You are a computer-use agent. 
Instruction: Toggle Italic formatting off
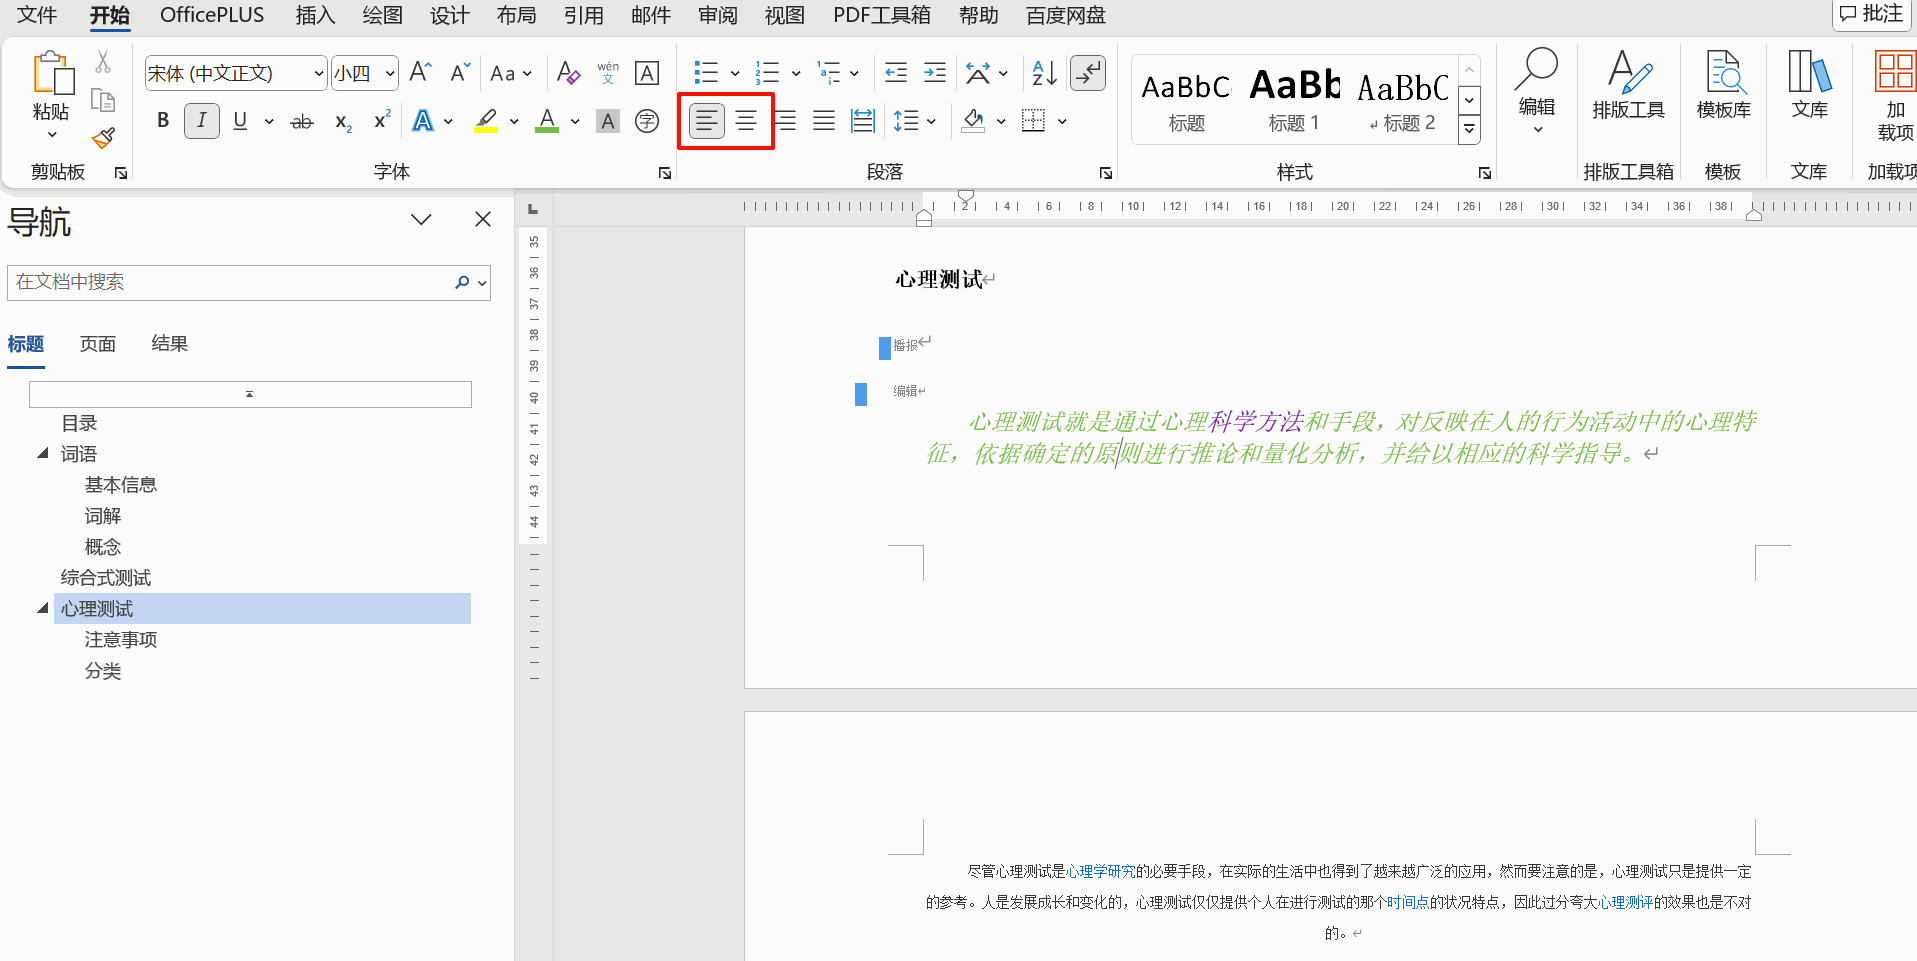pyautogui.click(x=202, y=121)
